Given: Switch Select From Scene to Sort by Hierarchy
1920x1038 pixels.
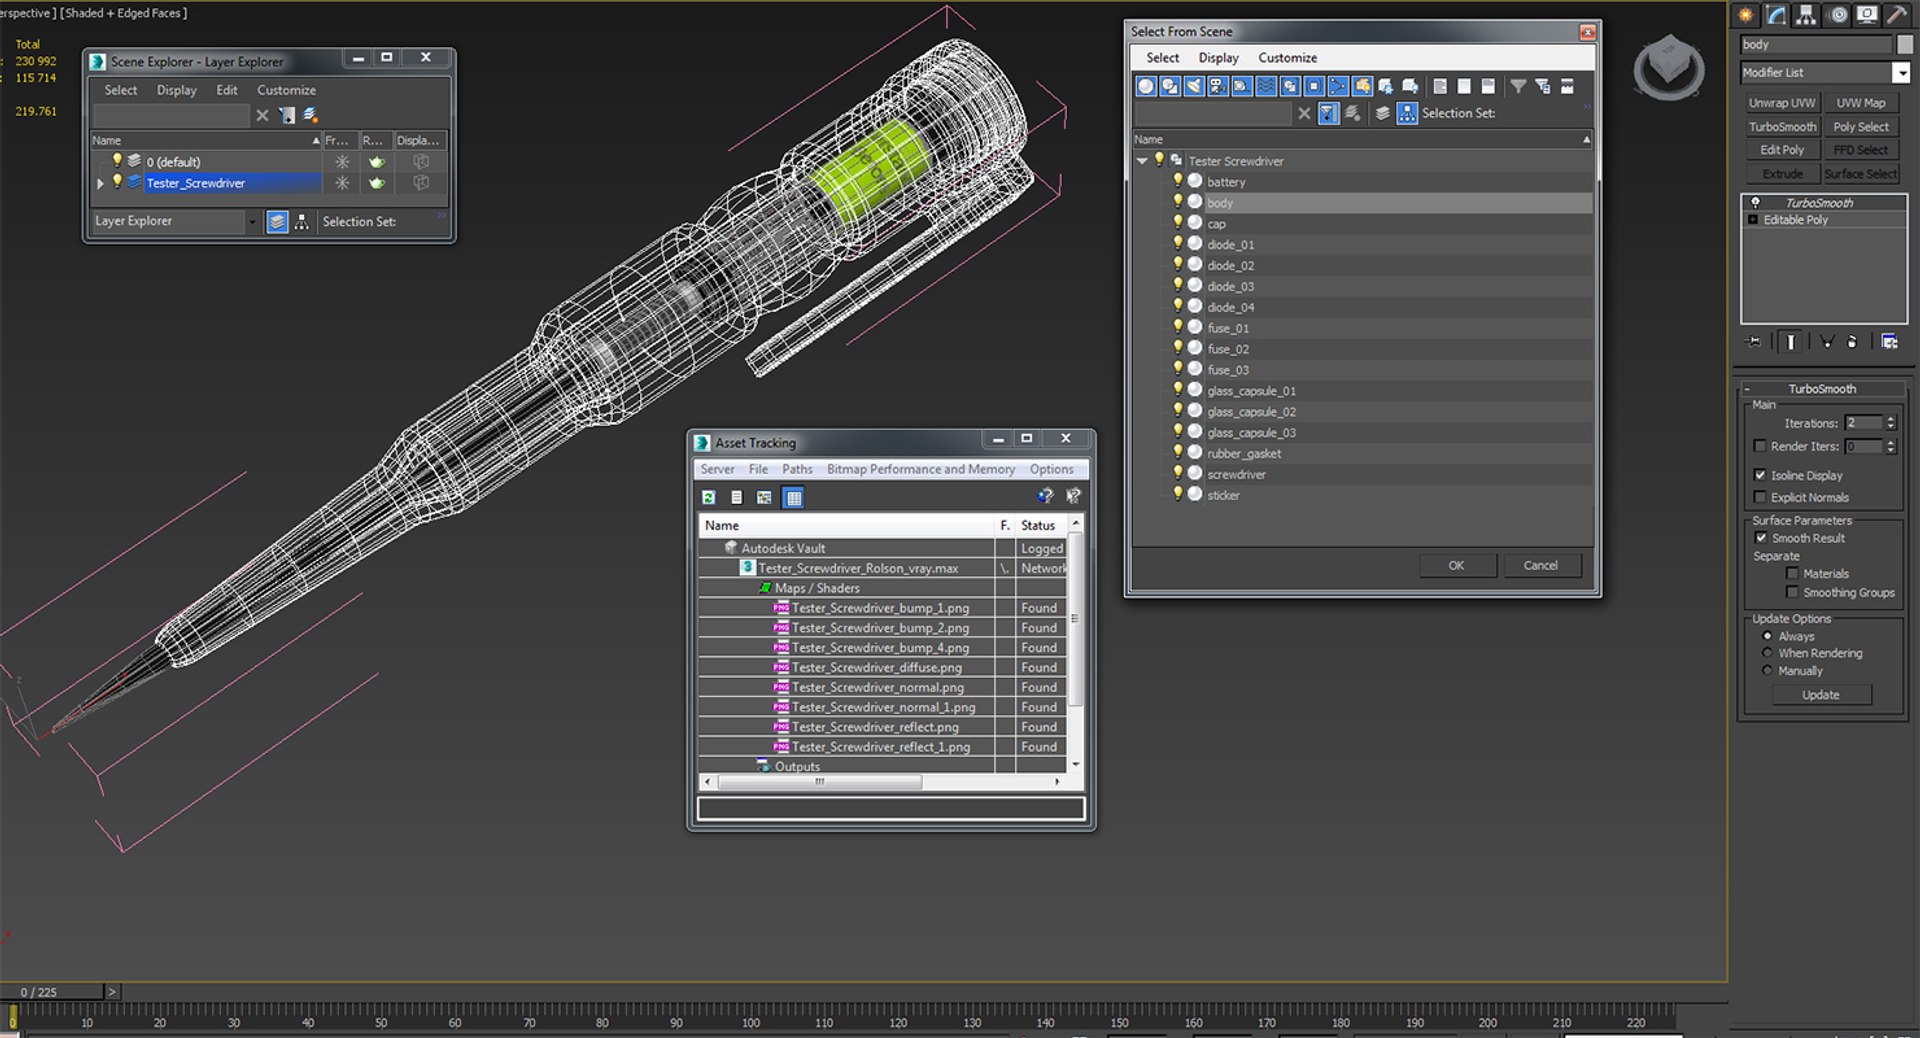Looking at the screenshot, I should [1407, 113].
